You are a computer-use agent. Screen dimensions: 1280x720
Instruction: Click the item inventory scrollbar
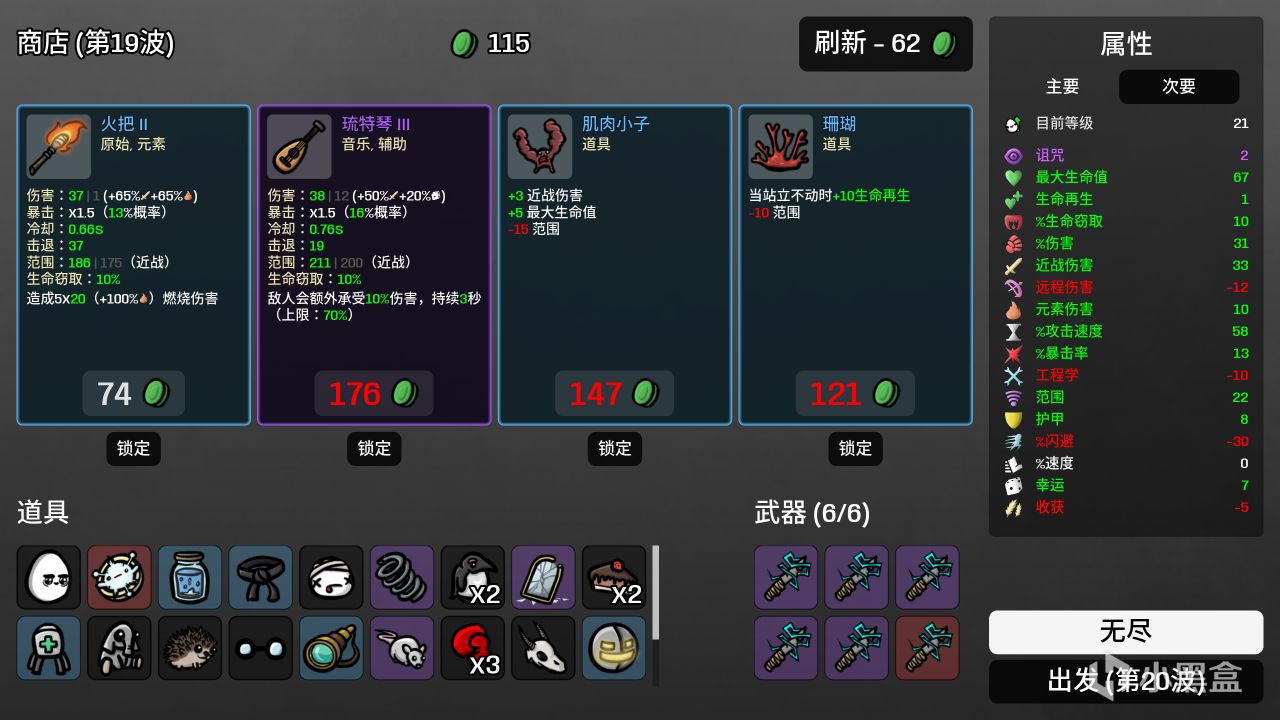click(656, 593)
